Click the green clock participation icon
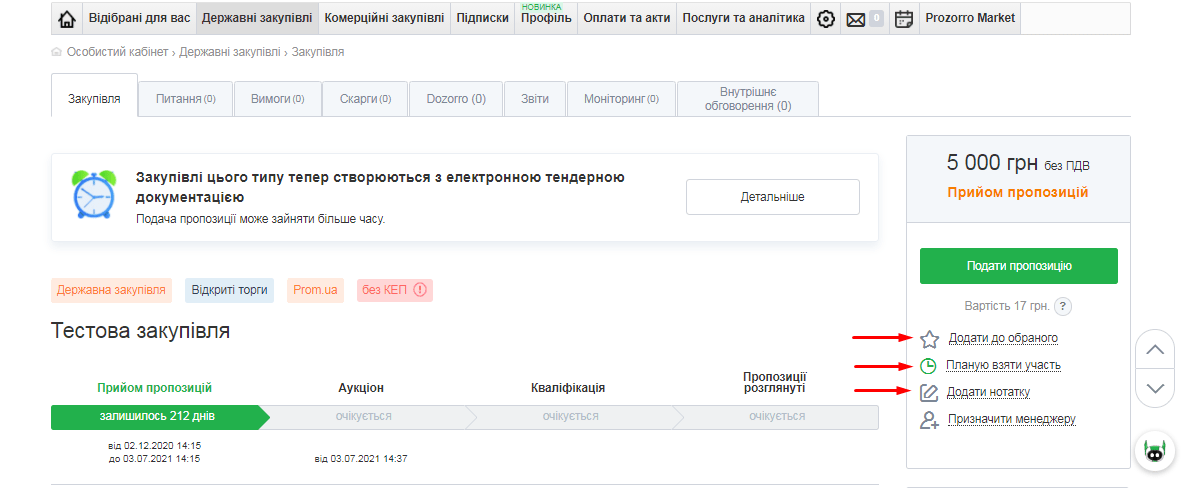The height and width of the screenshot is (488, 1204). (x=929, y=366)
